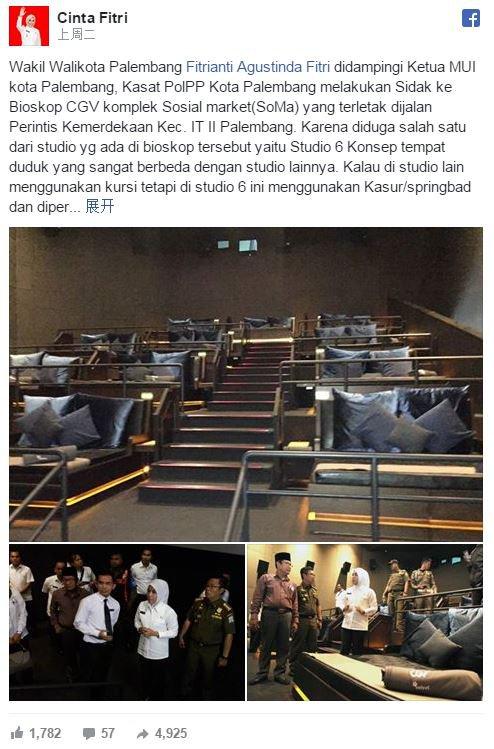This screenshot has width=494, height=749.
Task: View the 4,925 shares count
Action: [171, 733]
